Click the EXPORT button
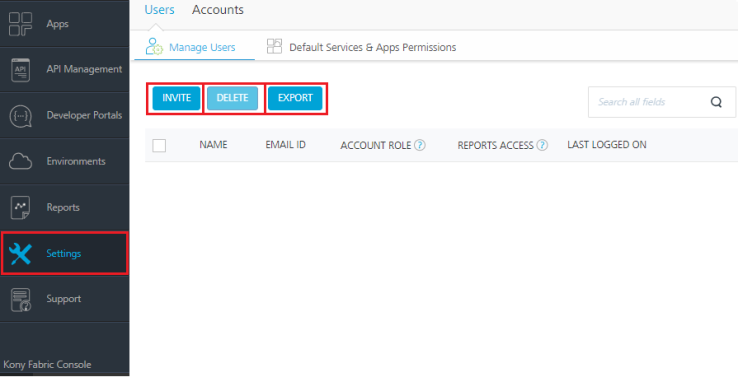The width and height of the screenshot is (738, 377). pyautogui.click(x=295, y=98)
